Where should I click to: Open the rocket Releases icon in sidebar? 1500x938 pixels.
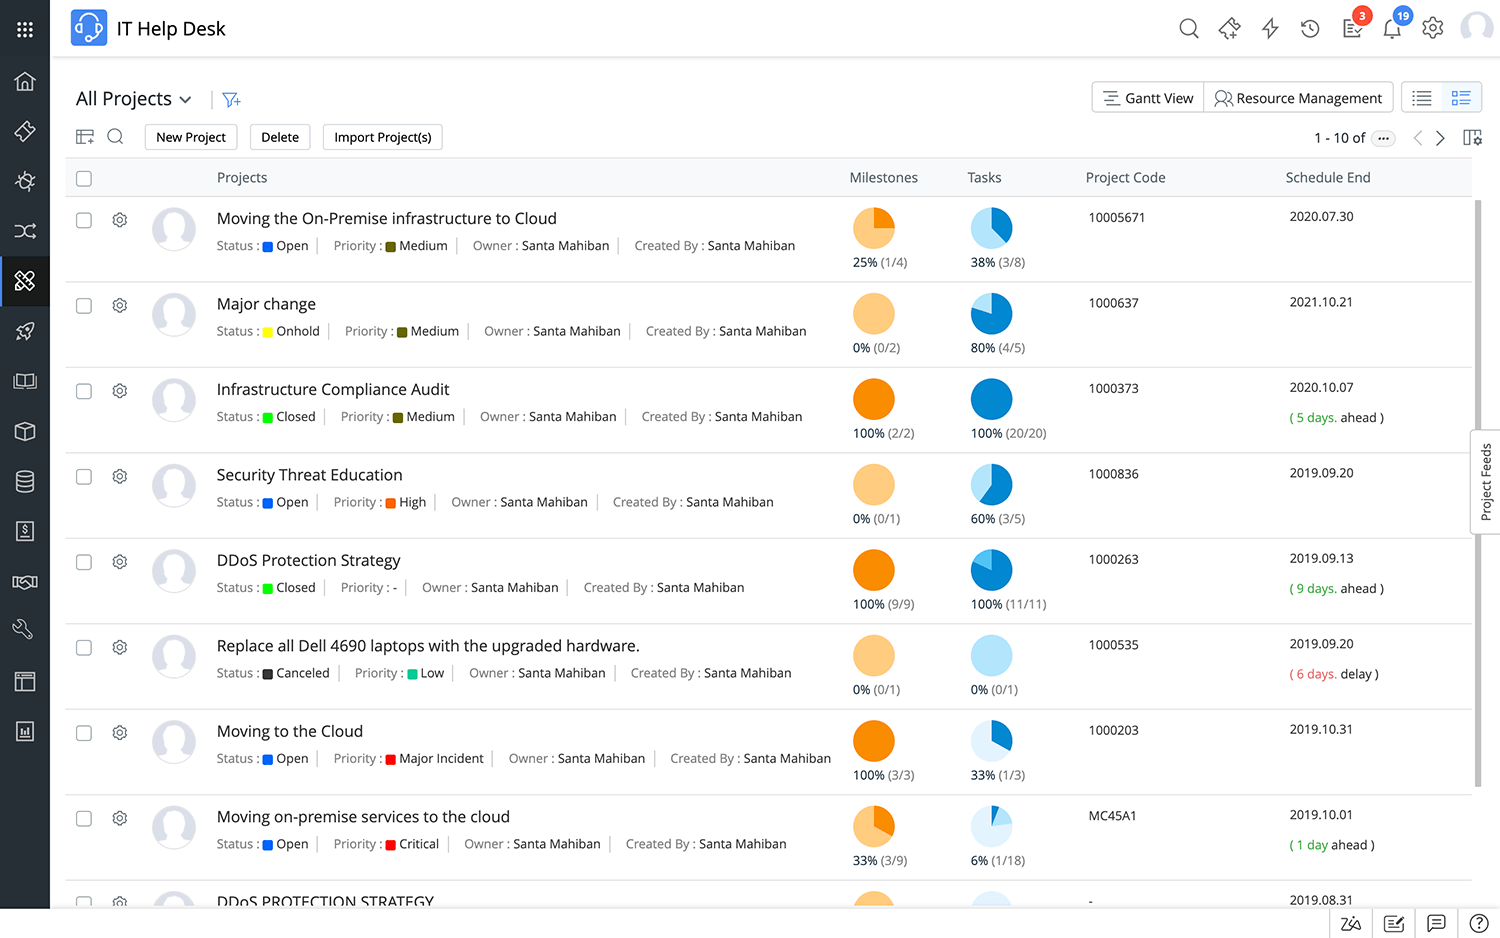[25, 331]
